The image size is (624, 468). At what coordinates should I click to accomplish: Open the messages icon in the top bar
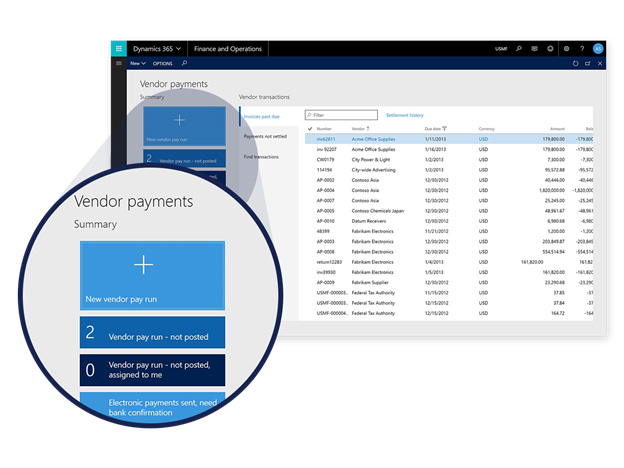pyautogui.click(x=534, y=49)
